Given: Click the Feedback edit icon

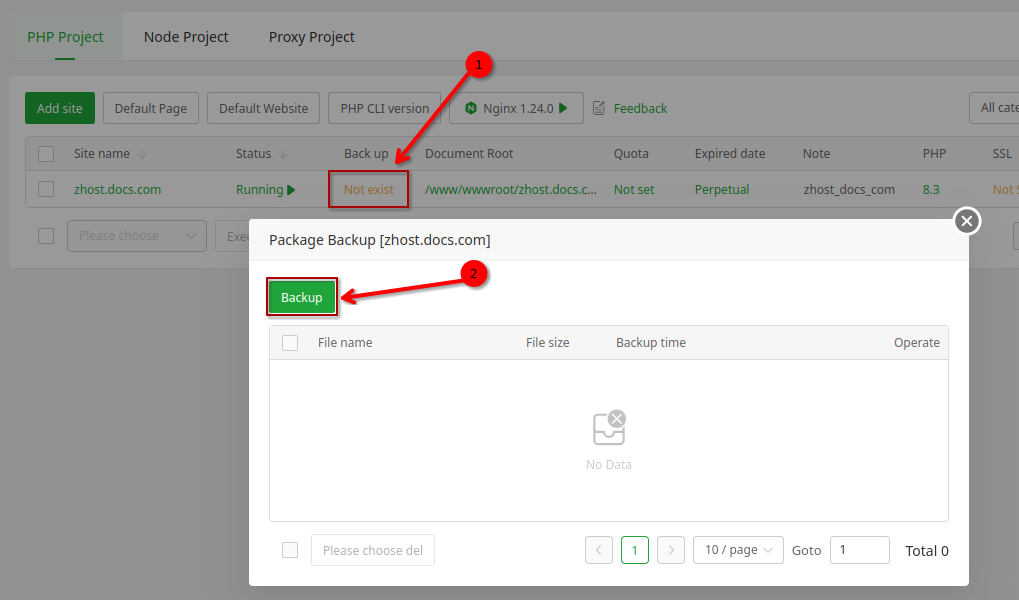Looking at the screenshot, I should [x=600, y=108].
